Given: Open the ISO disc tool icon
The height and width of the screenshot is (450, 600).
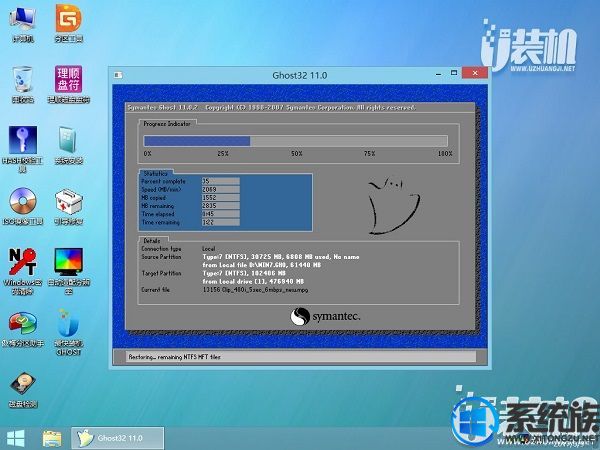Looking at the screenshot, I should click(23, 206).
